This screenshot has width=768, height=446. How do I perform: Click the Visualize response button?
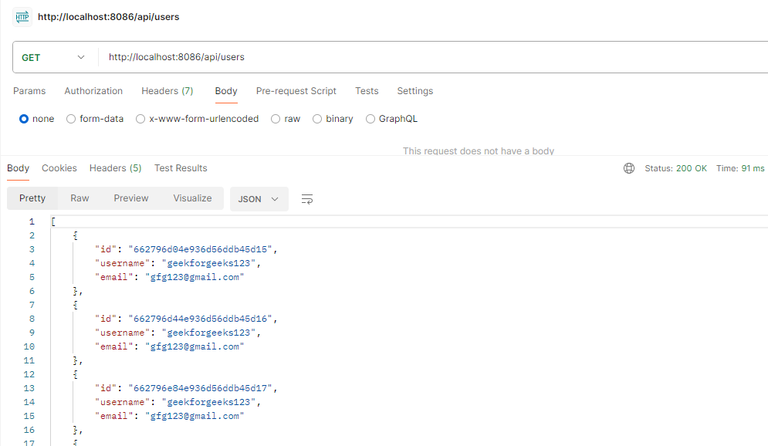pyautogui.click(x=192, y=198)
